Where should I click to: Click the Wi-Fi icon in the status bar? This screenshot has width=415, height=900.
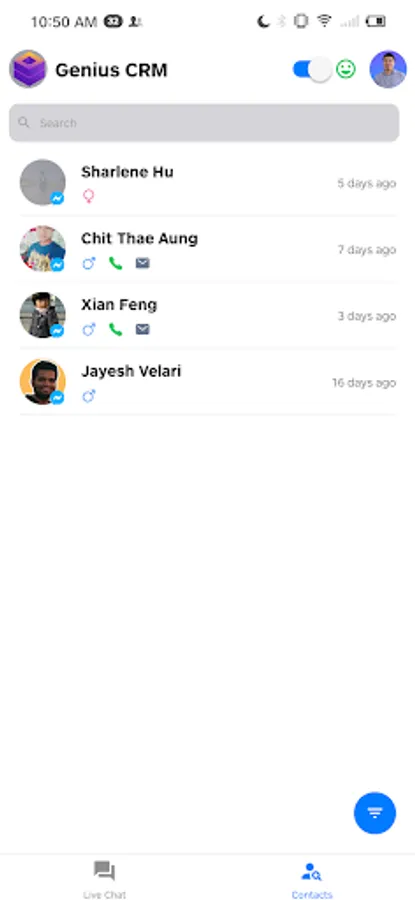coord(324,22)
